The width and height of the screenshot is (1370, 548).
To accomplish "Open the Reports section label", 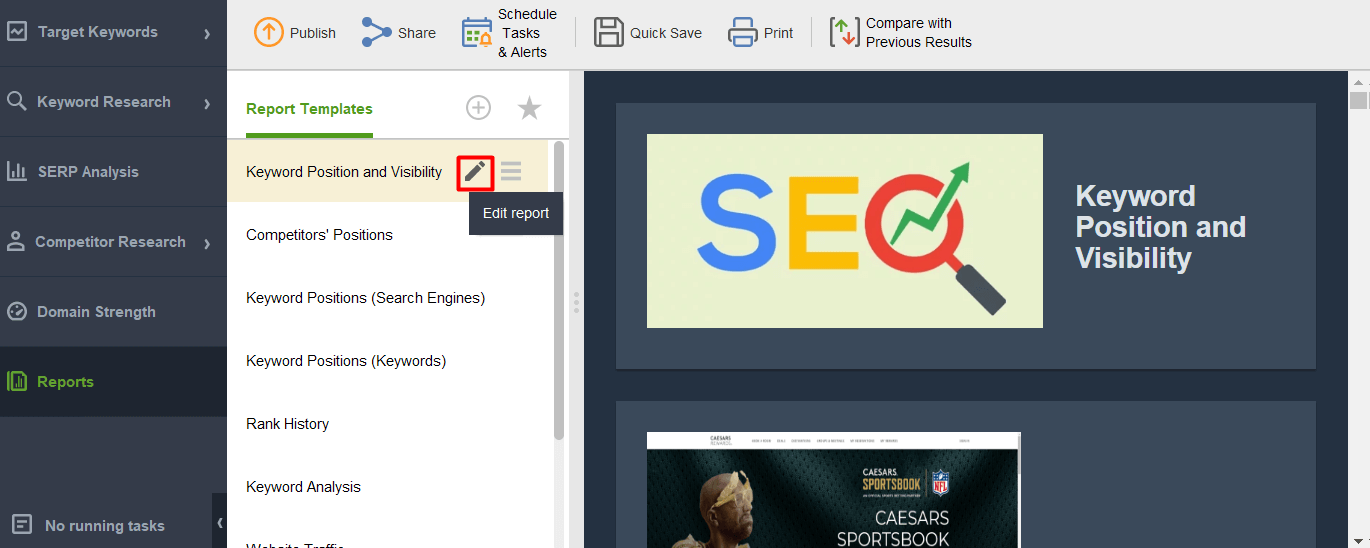I will (65, 382).
